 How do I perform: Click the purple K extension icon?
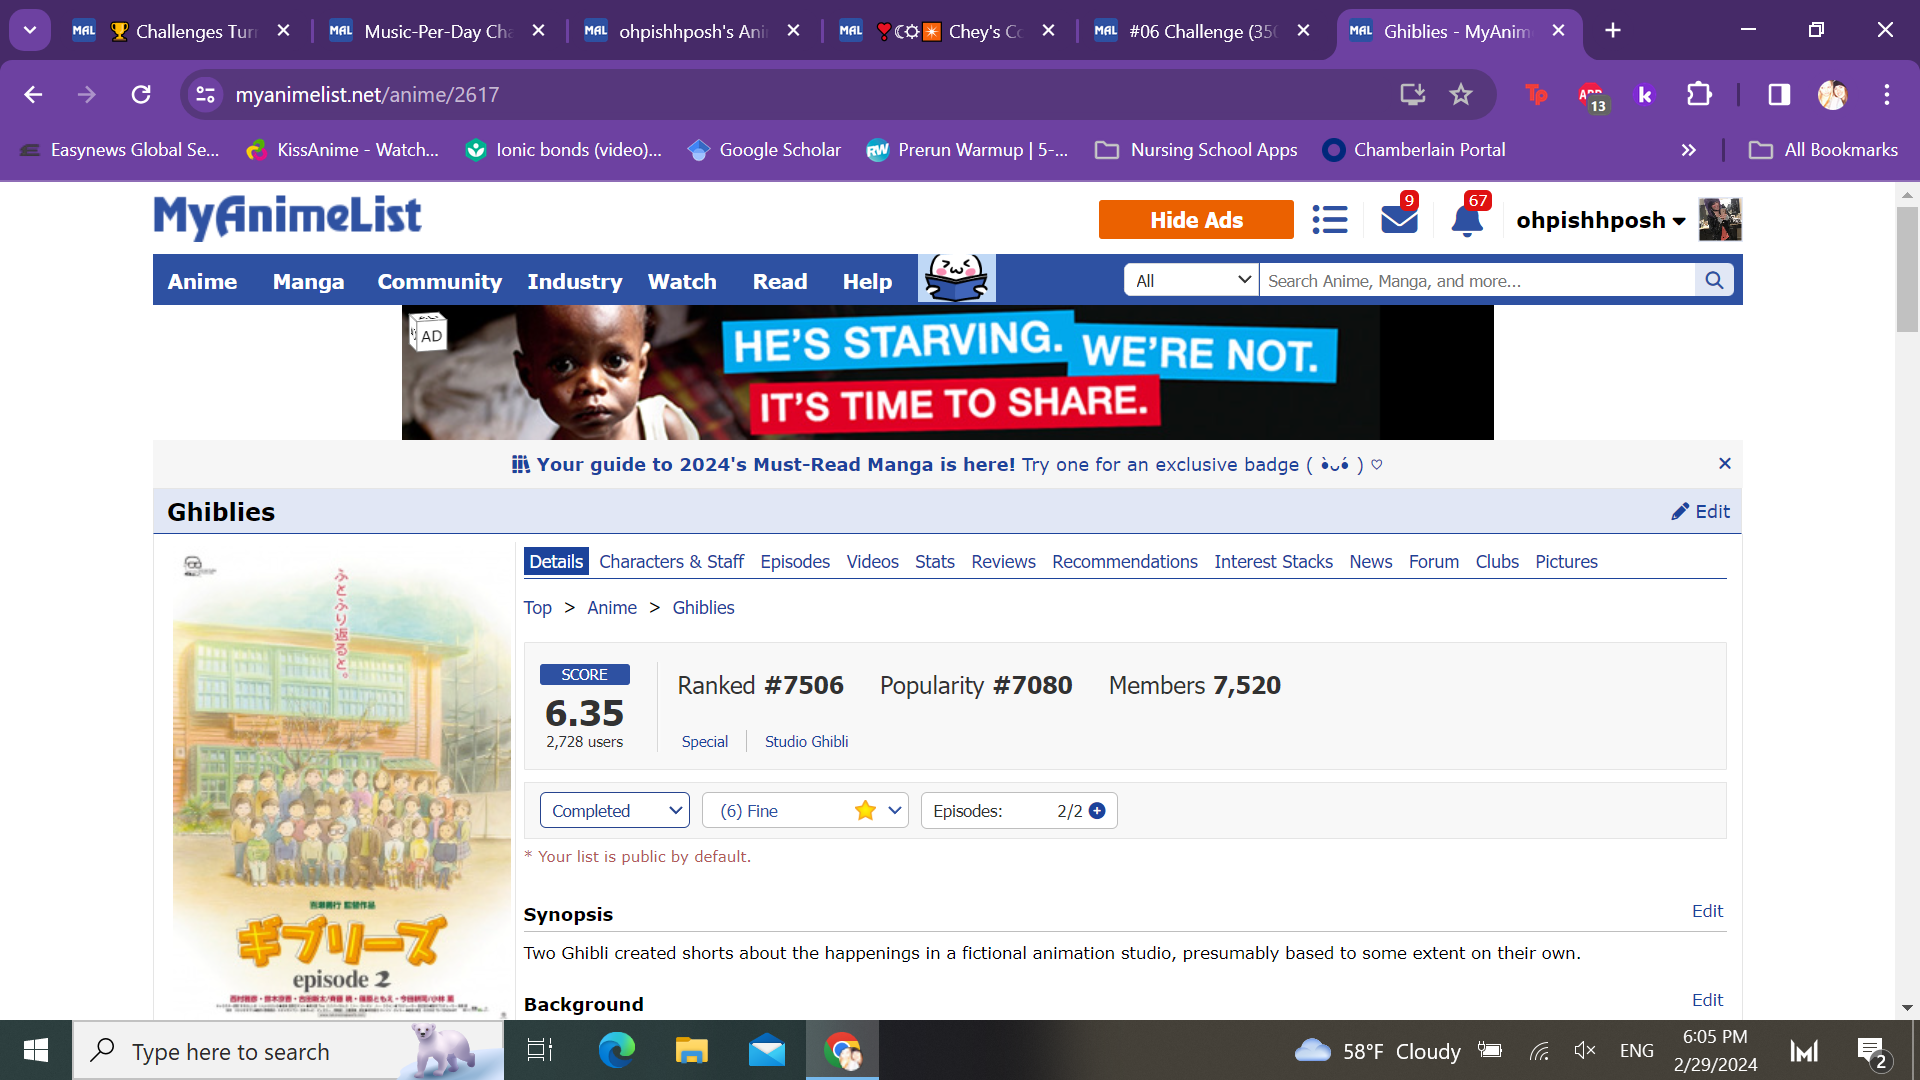point(1645,94)
